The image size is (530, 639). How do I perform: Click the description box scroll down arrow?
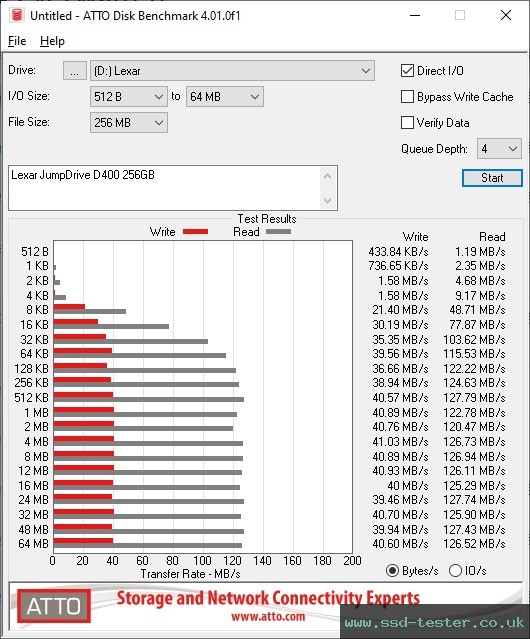[x=328, y=201]
